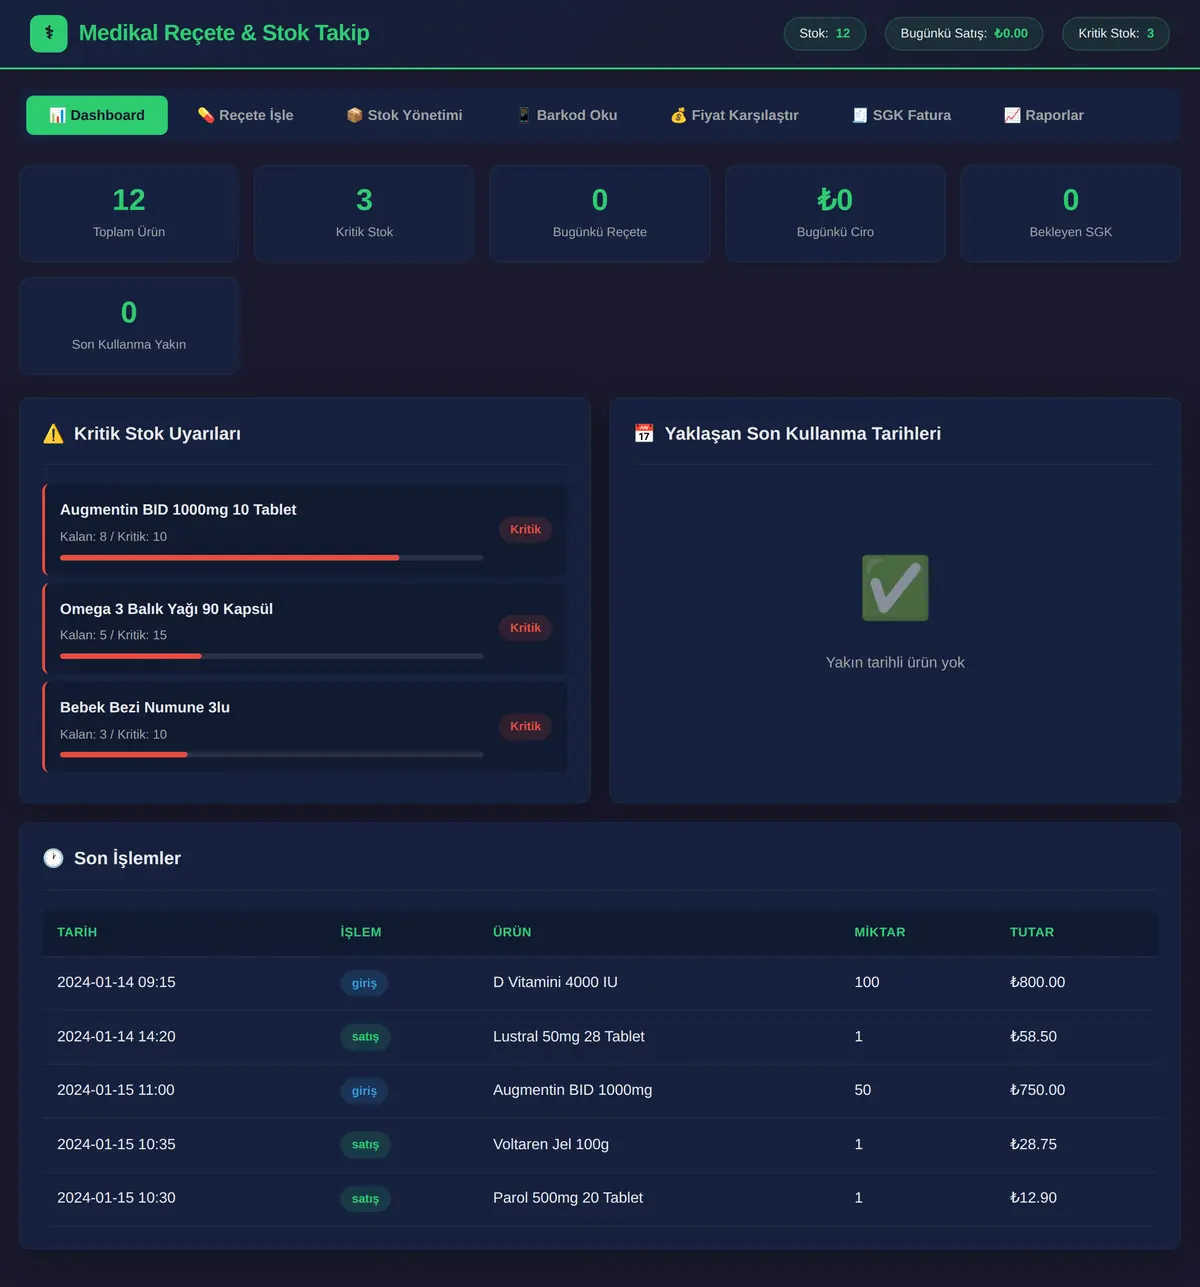Image resolution: width=1200 pixels, height=1287 pixels.
Task: Click the warning icon beside Kritik Stok Uyarıları
Action: pos(53,434)
